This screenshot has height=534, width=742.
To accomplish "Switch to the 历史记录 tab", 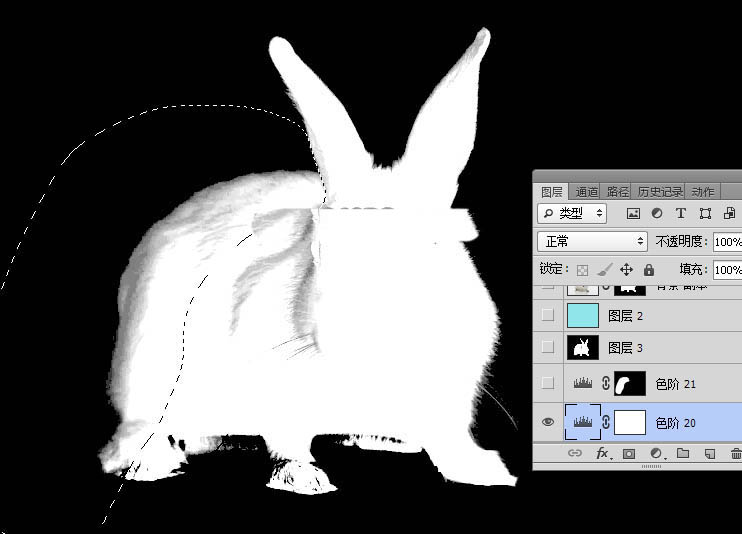I will [x=660, y=192].
